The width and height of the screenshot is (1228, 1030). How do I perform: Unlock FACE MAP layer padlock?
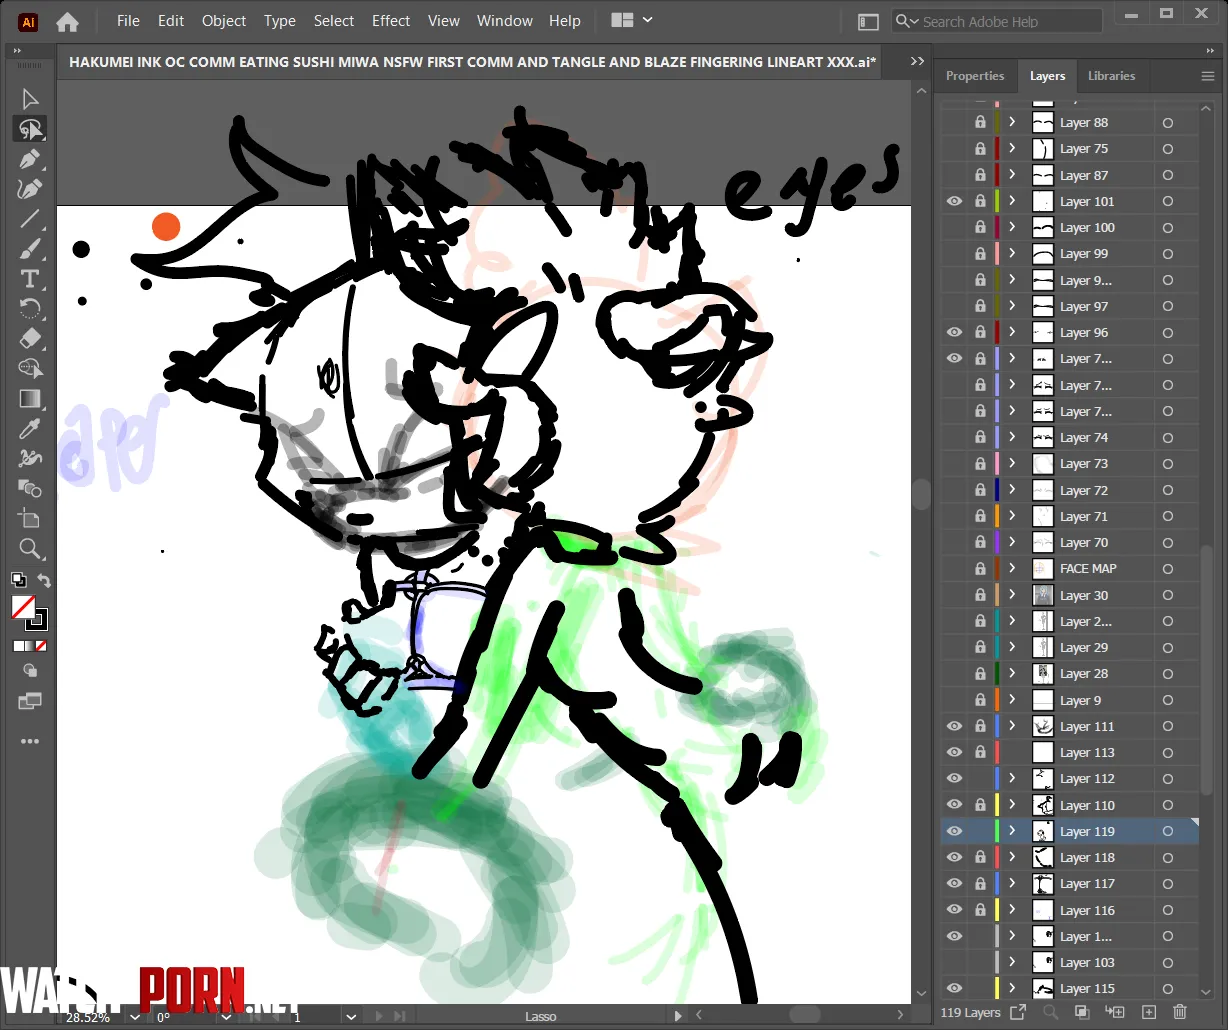980,568
